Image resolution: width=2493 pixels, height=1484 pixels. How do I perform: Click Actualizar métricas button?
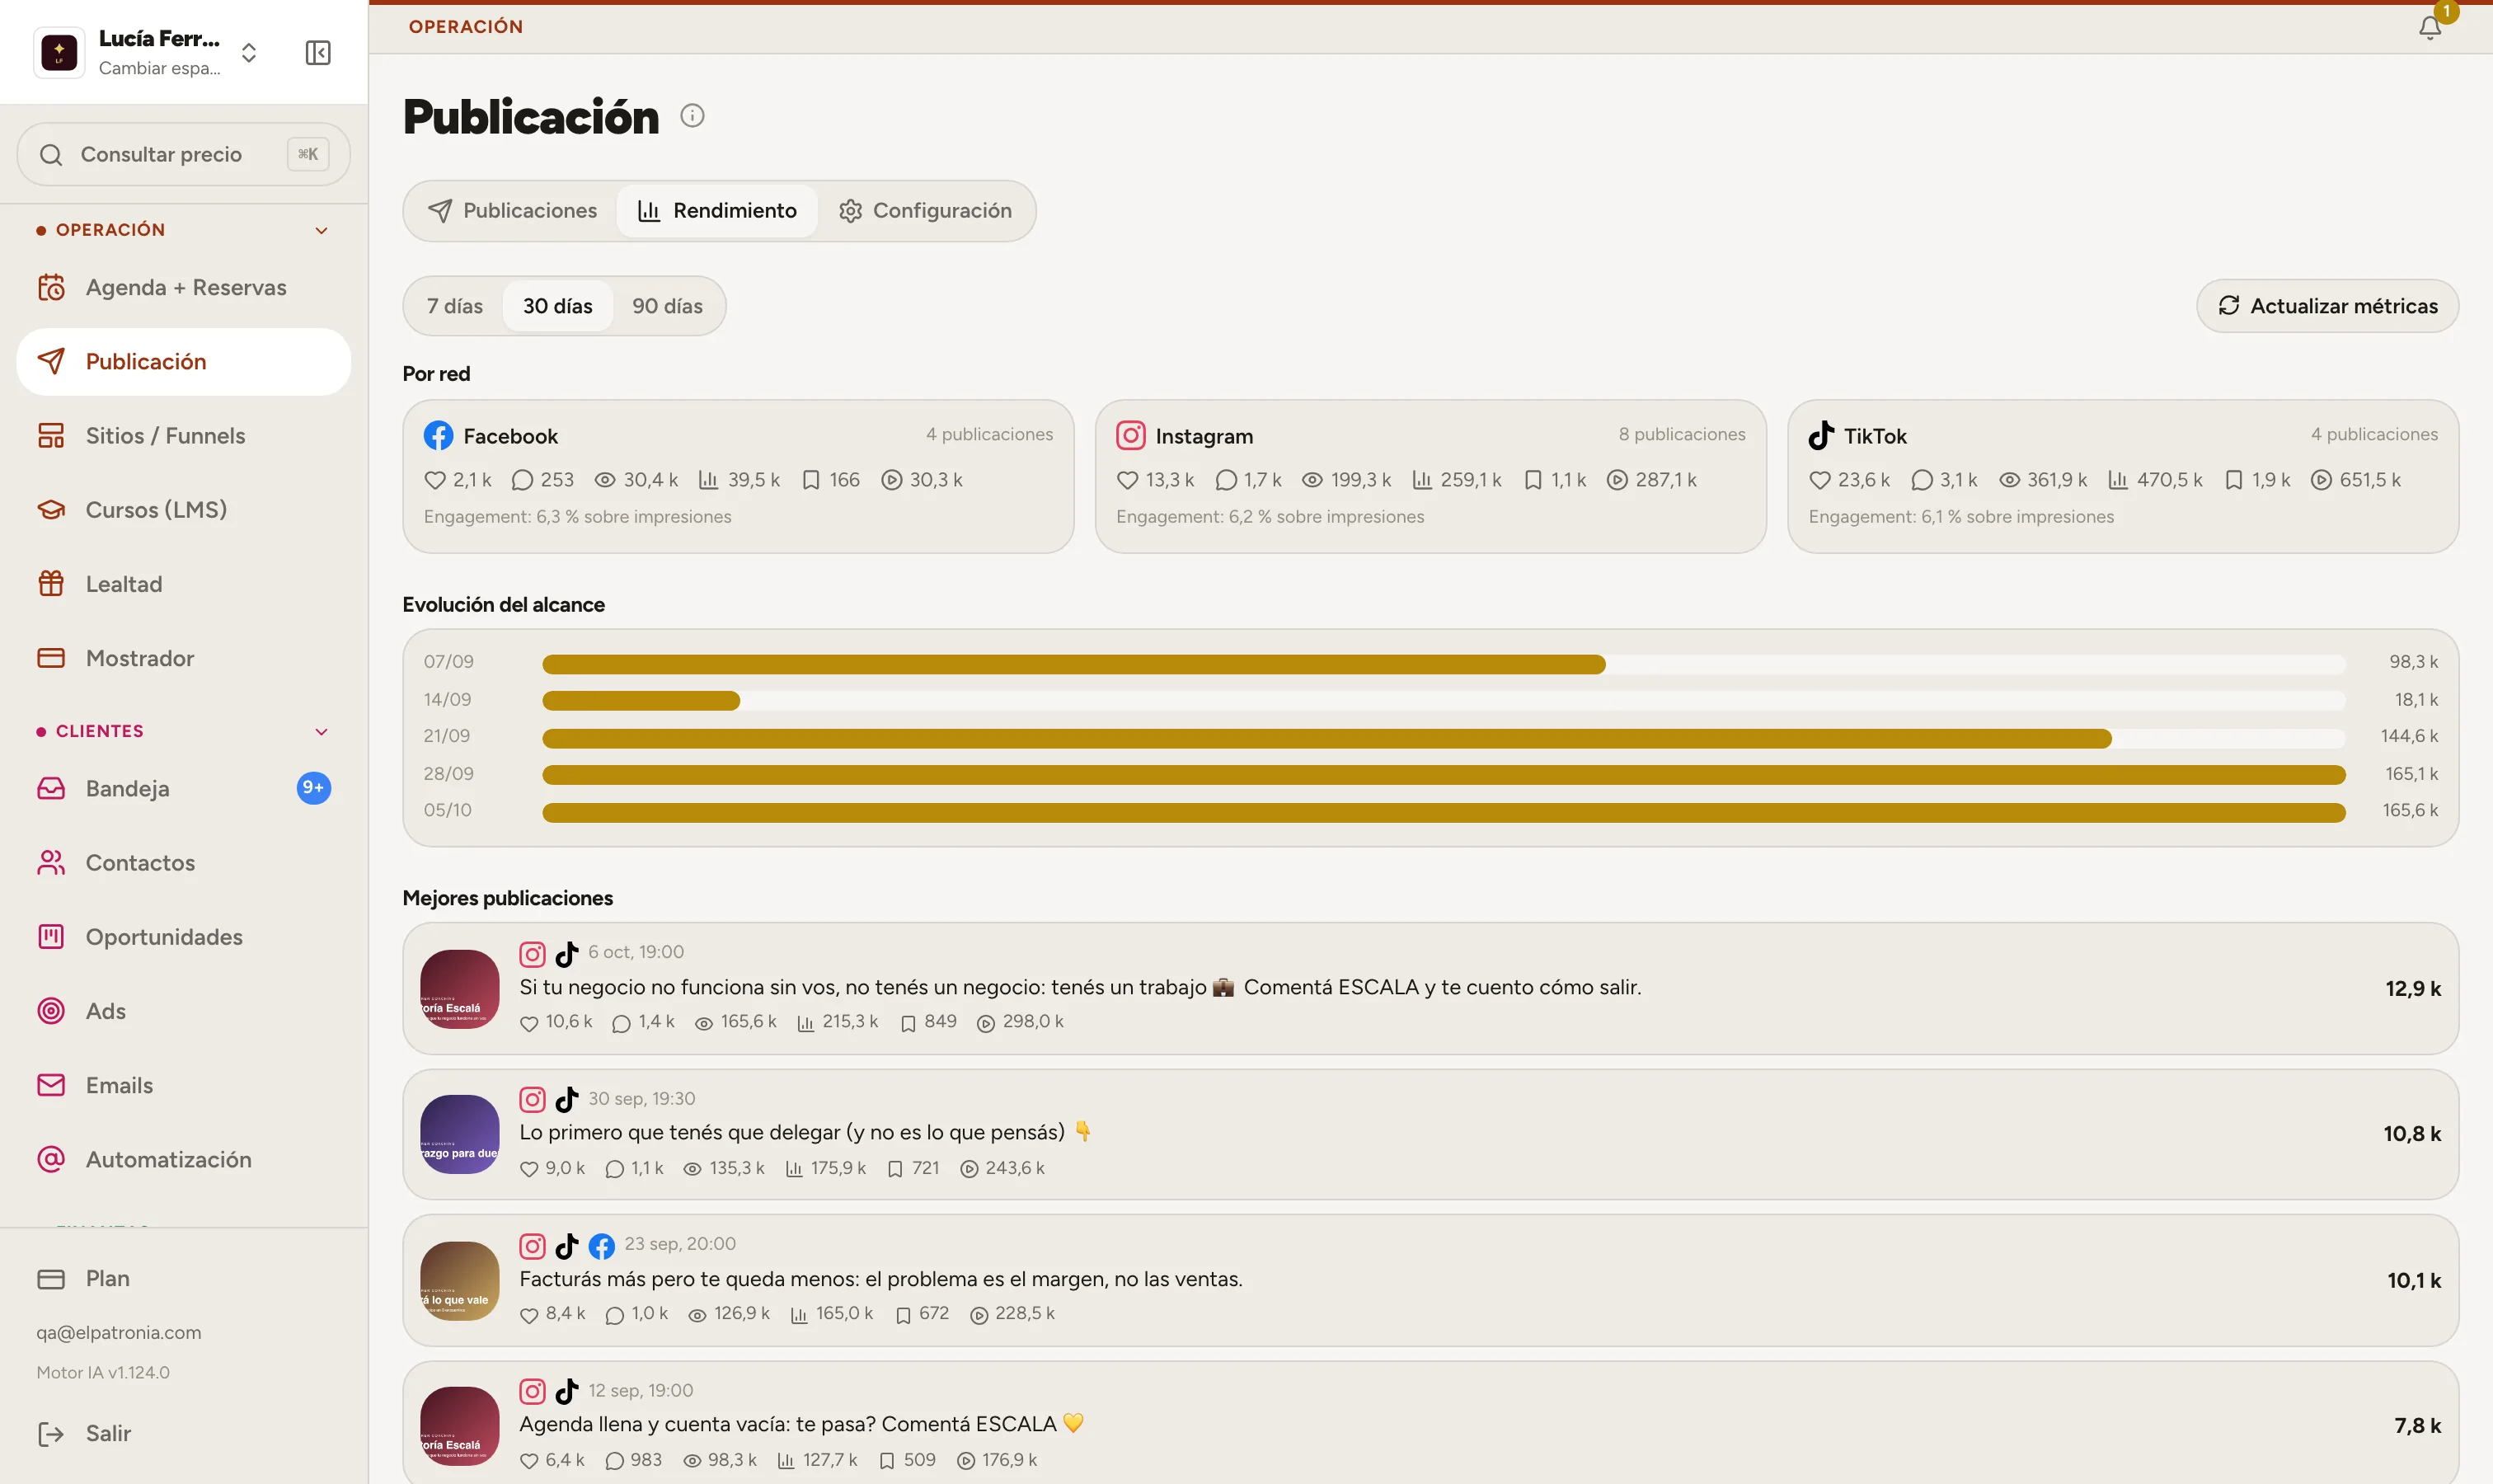(x=2327, y=306)
